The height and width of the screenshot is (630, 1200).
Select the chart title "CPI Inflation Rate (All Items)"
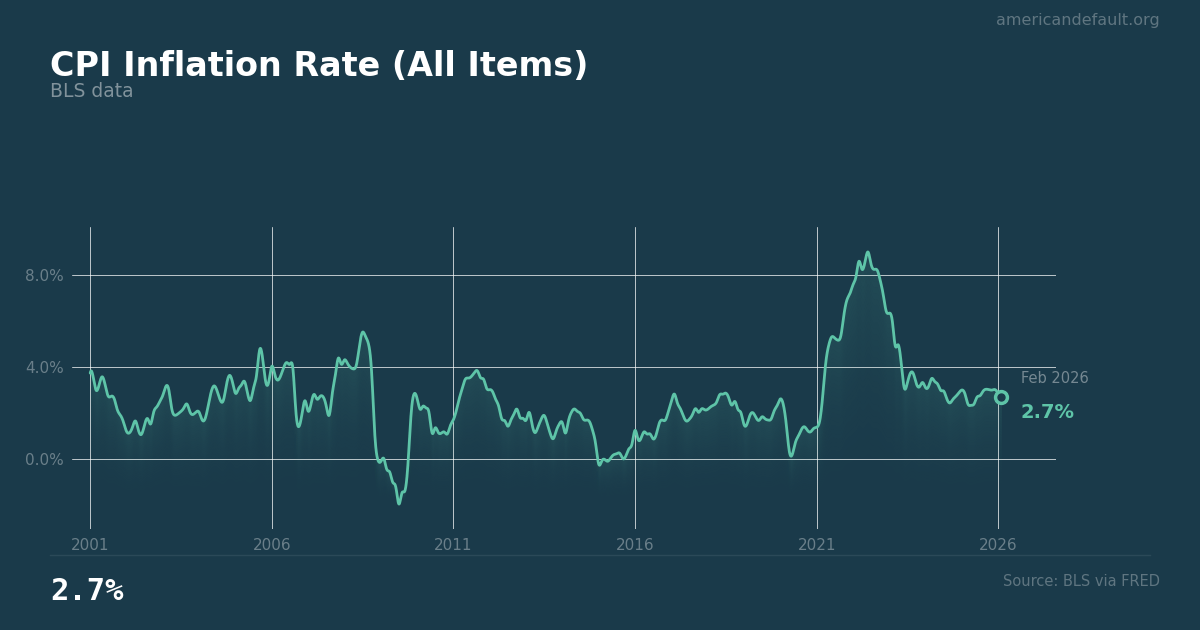pyautogui.click(x=319, y=66)
